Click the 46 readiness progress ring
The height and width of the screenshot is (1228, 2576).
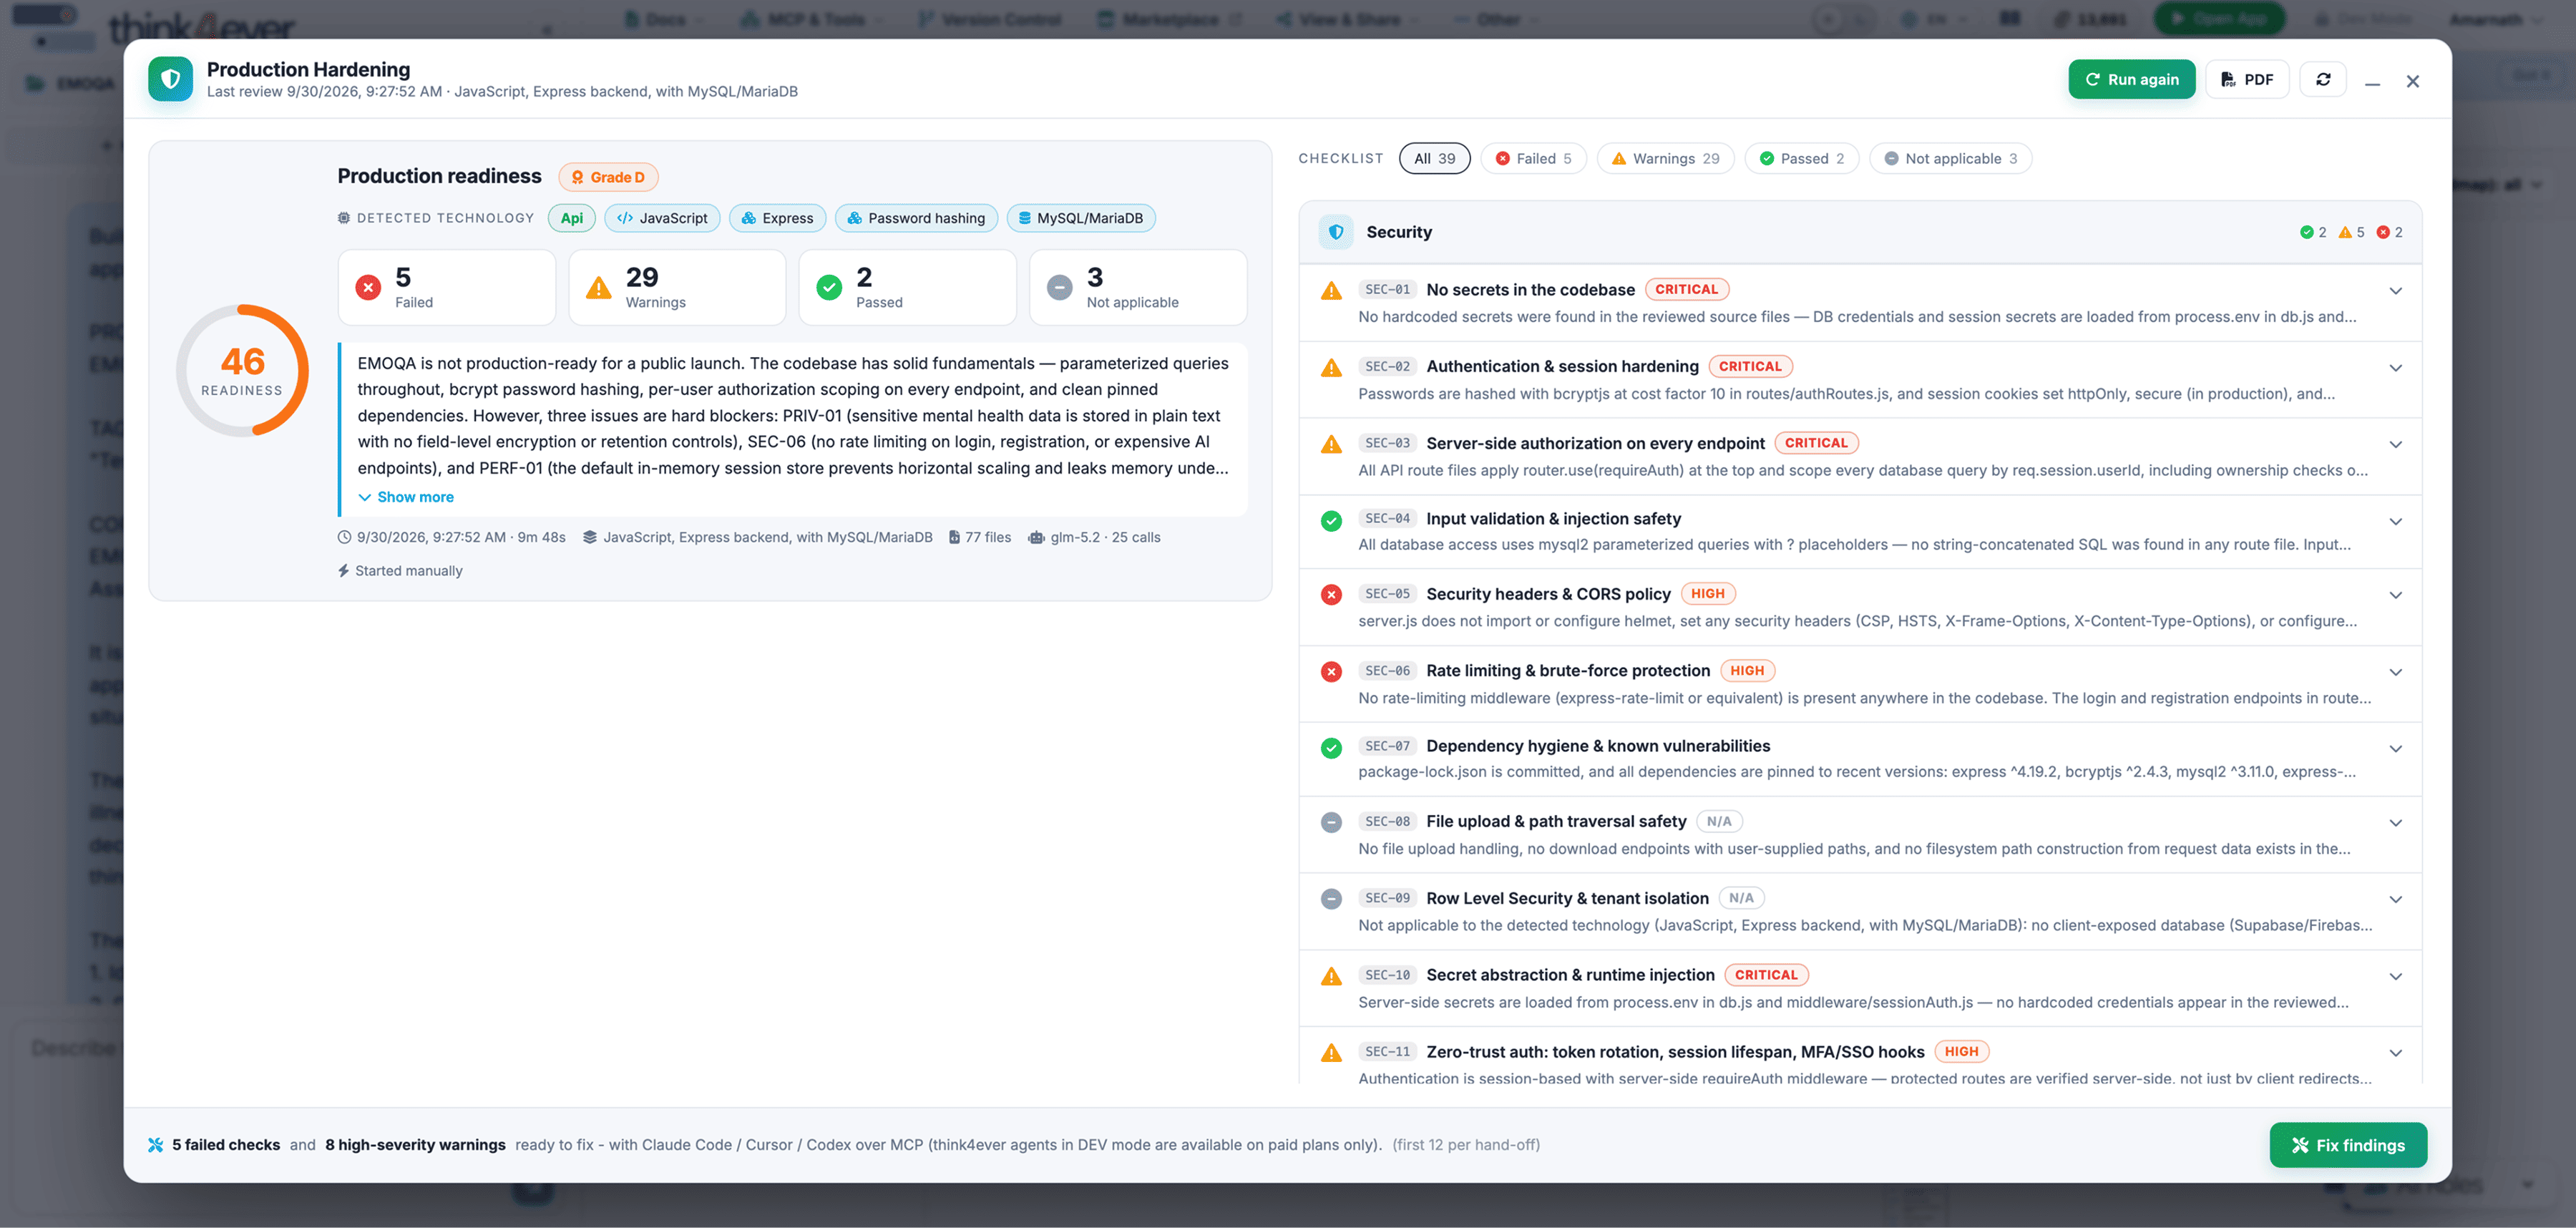point(242,370)
